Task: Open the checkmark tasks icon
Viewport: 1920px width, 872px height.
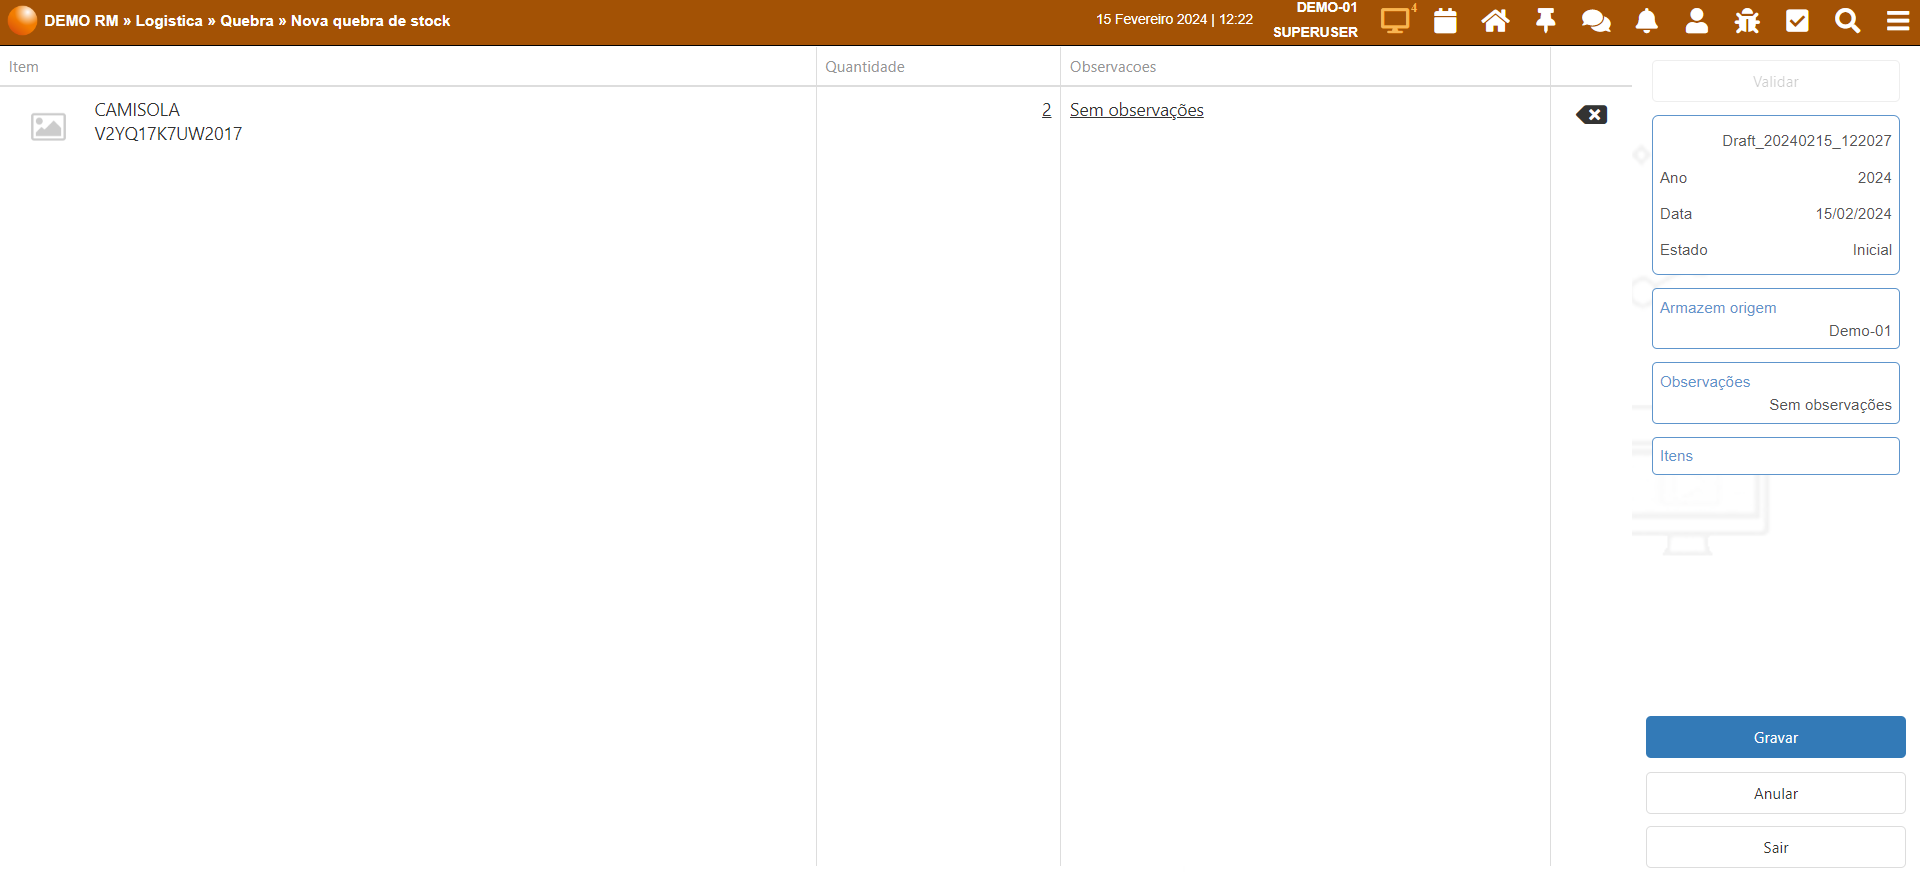Action: 1797,20
